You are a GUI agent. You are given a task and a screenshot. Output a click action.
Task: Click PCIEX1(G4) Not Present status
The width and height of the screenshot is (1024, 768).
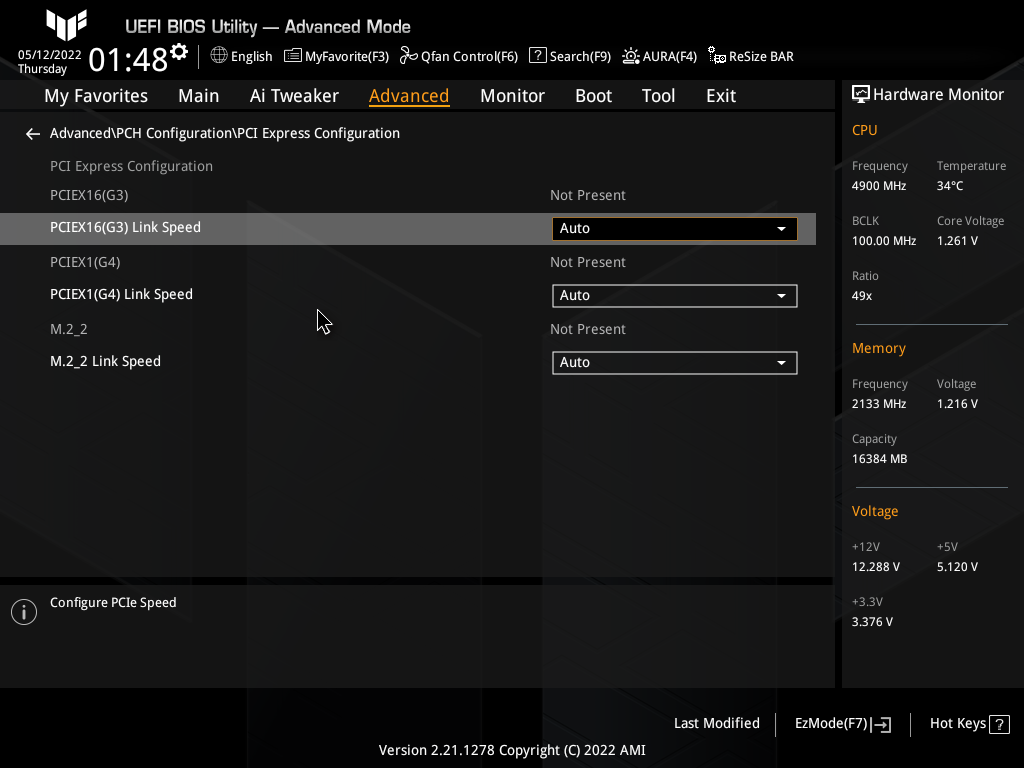[x=588, y=263]
